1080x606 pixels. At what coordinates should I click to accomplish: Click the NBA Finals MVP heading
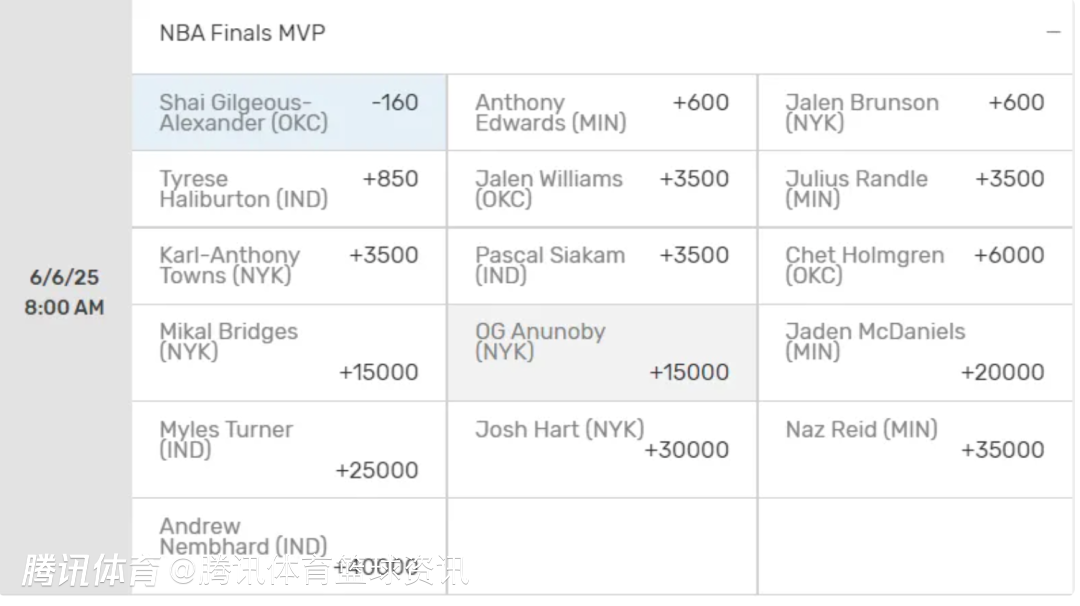point(242,33)
